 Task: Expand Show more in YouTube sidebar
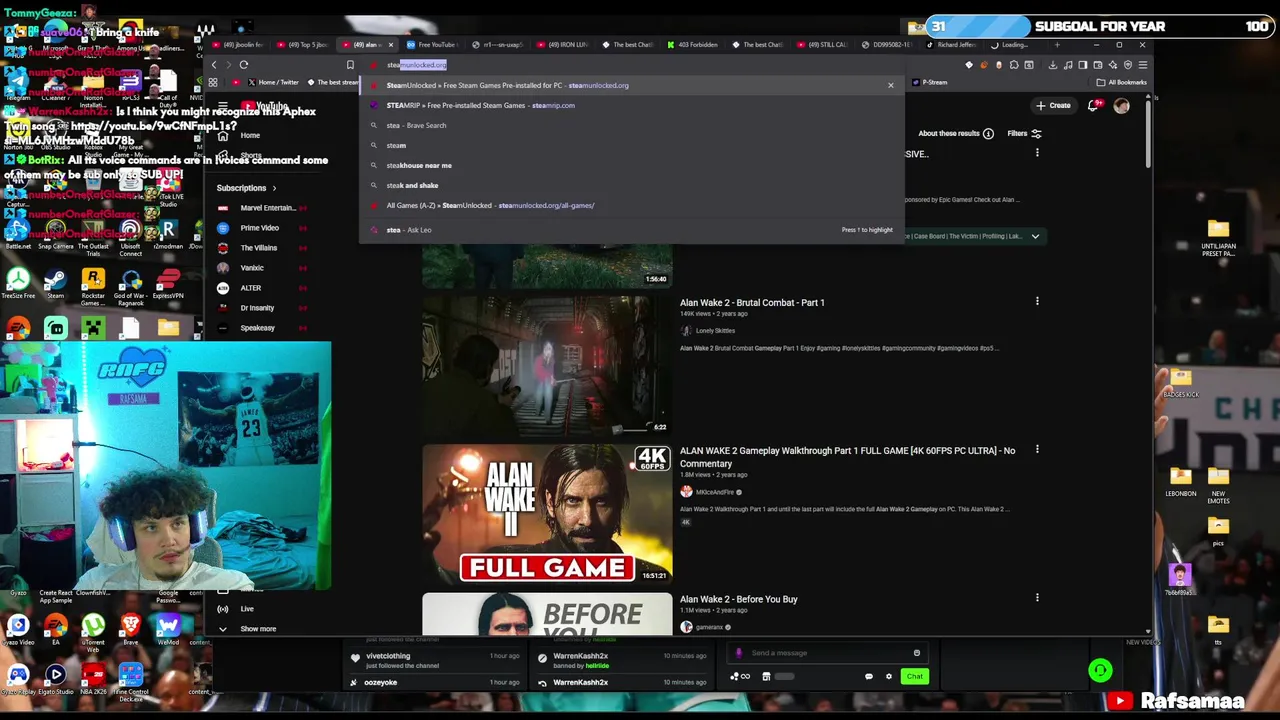(x=247, y=629)
